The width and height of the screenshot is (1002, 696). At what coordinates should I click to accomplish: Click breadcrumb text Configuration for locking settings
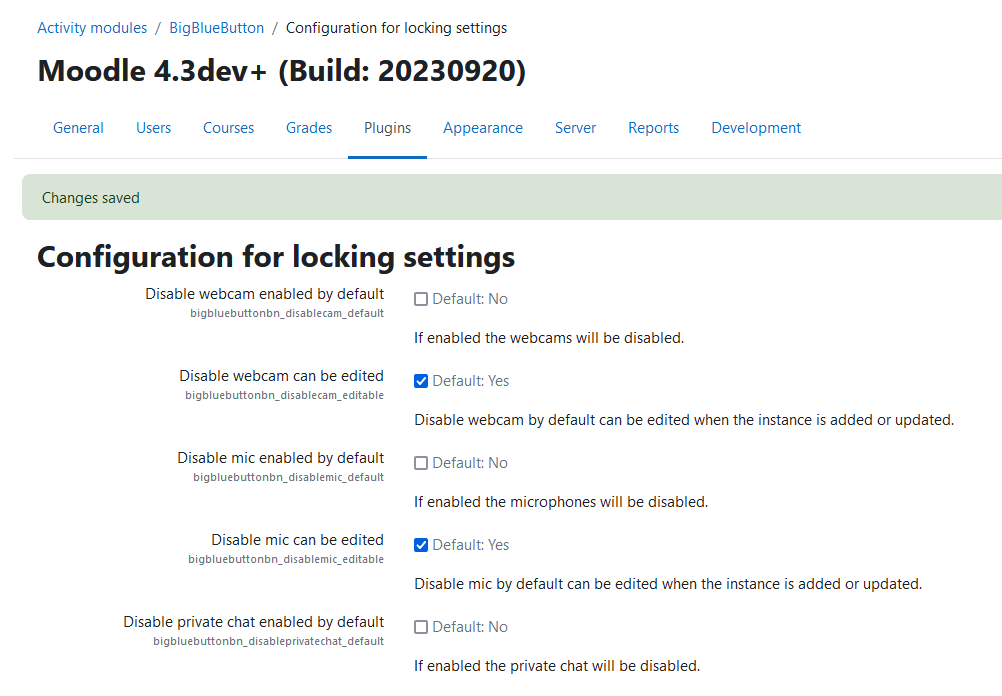pos(396,28)
